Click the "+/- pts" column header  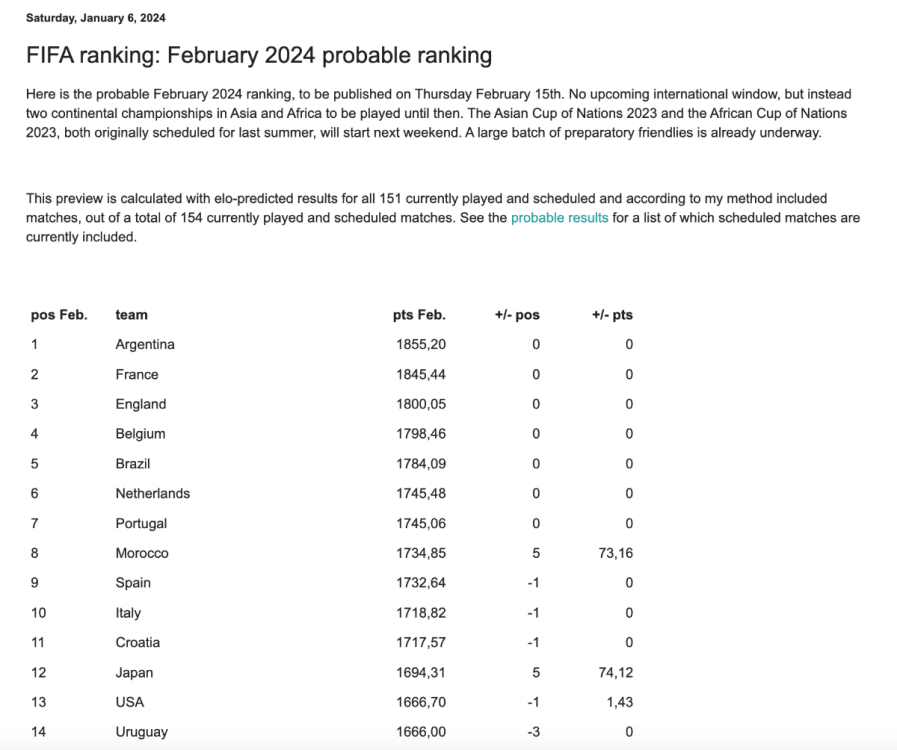click(612, 314)
